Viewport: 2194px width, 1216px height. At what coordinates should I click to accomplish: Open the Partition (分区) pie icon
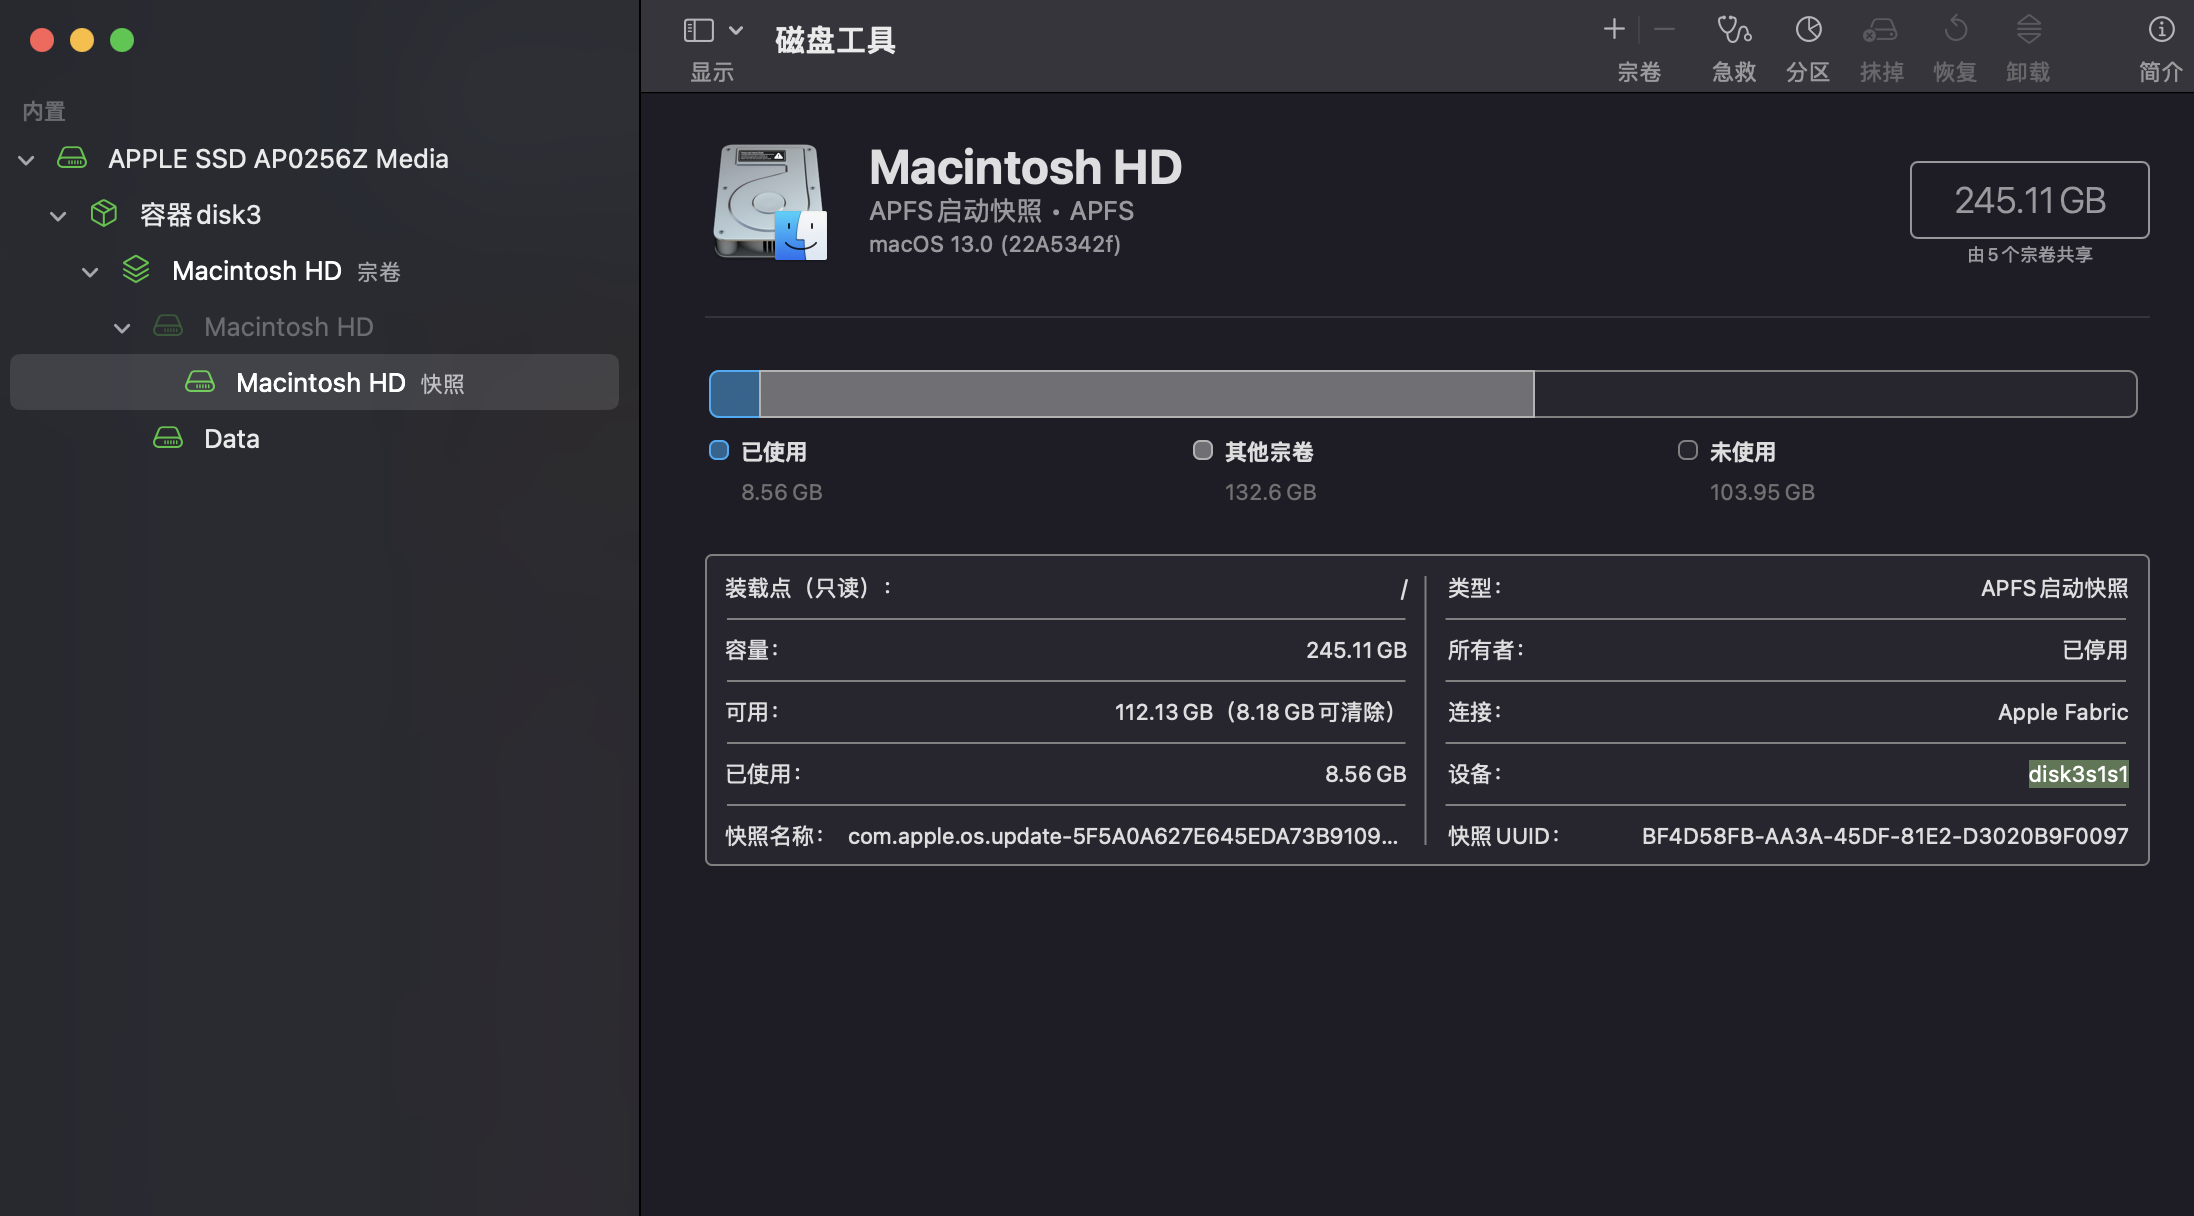click(x=1807, y=30)
